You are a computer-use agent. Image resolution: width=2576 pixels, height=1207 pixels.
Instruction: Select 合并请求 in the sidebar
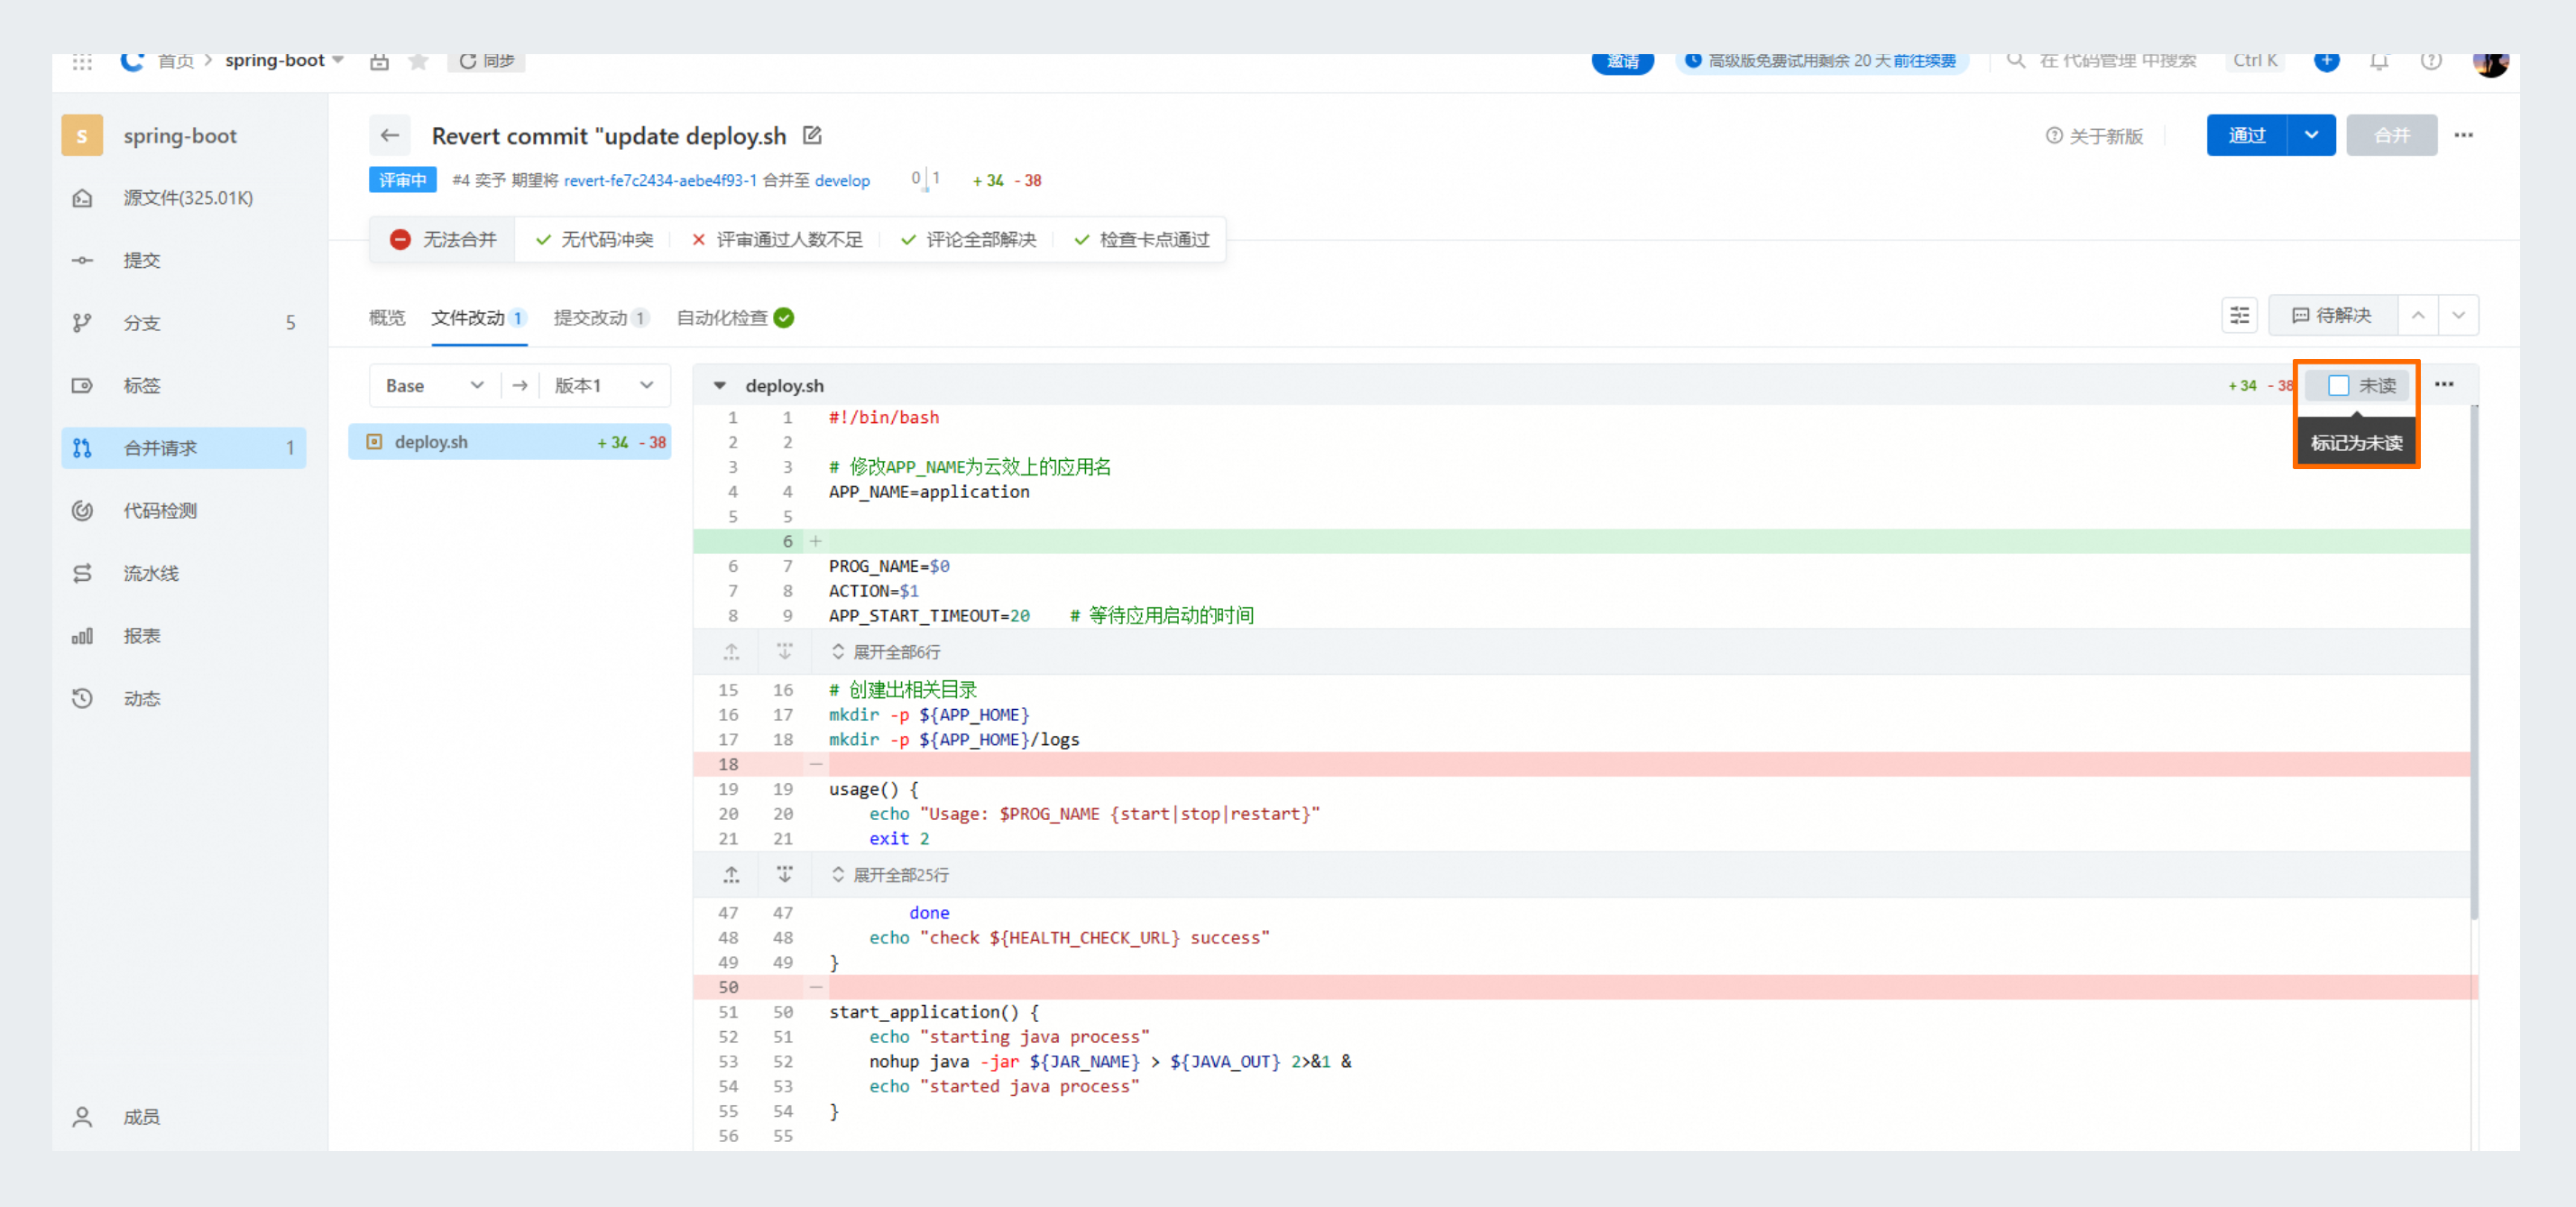184,448
